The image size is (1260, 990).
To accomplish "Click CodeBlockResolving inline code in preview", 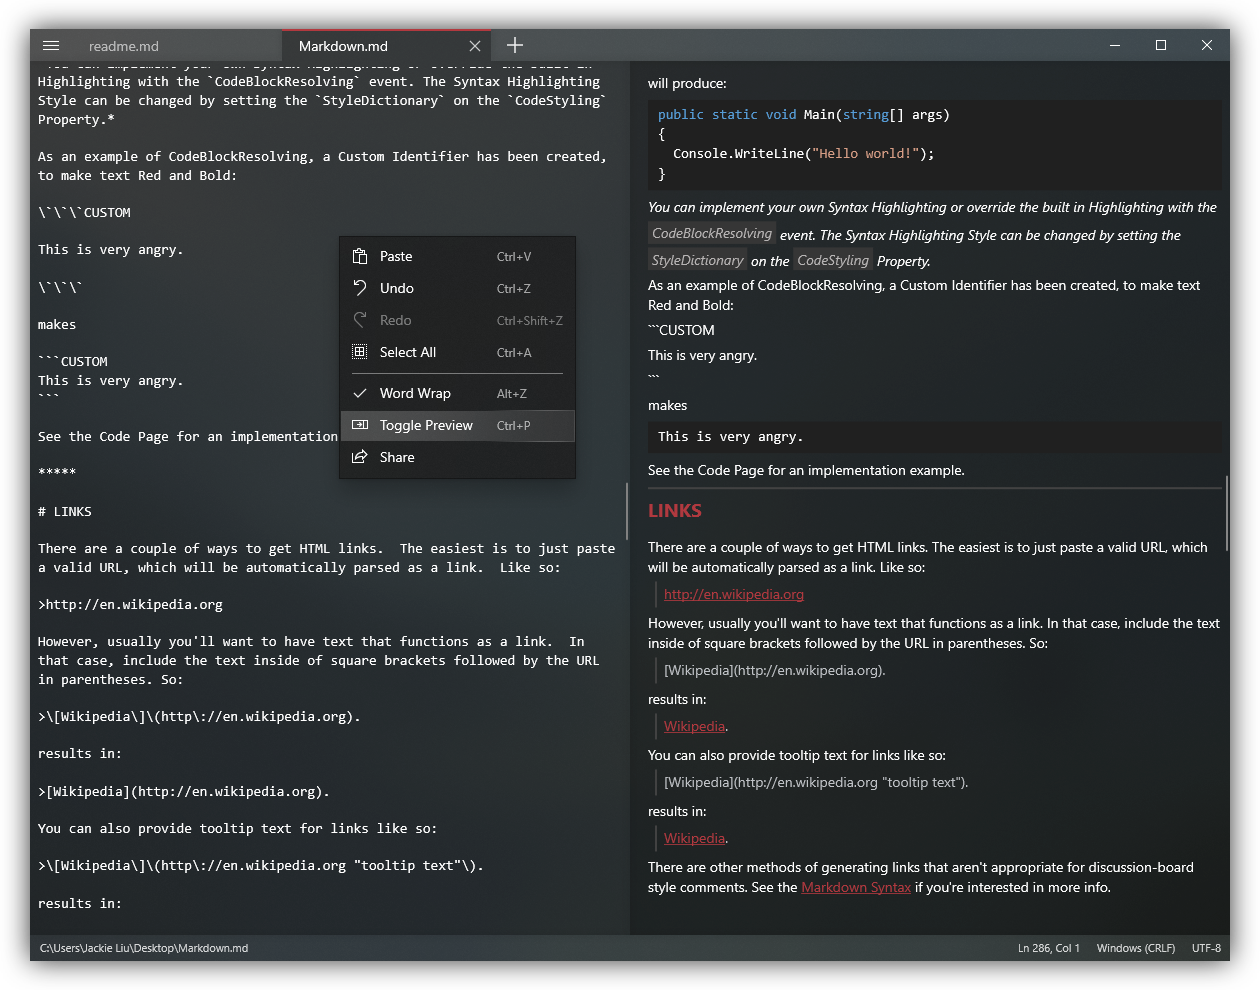I will point(712,233).
